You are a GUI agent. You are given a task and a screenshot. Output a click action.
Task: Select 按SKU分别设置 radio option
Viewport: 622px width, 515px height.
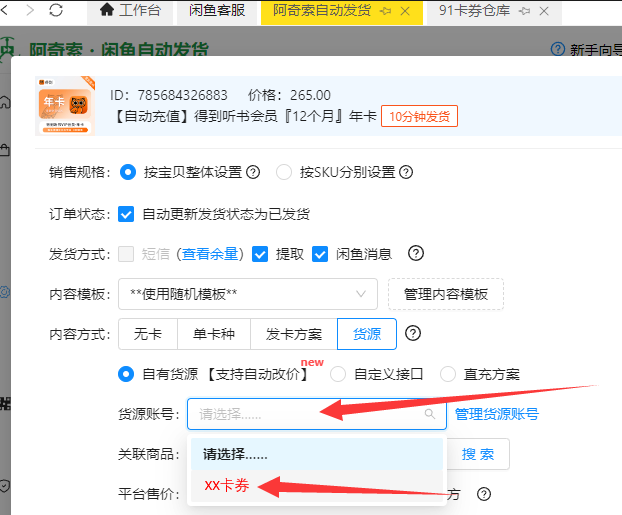tap(284, 172)
